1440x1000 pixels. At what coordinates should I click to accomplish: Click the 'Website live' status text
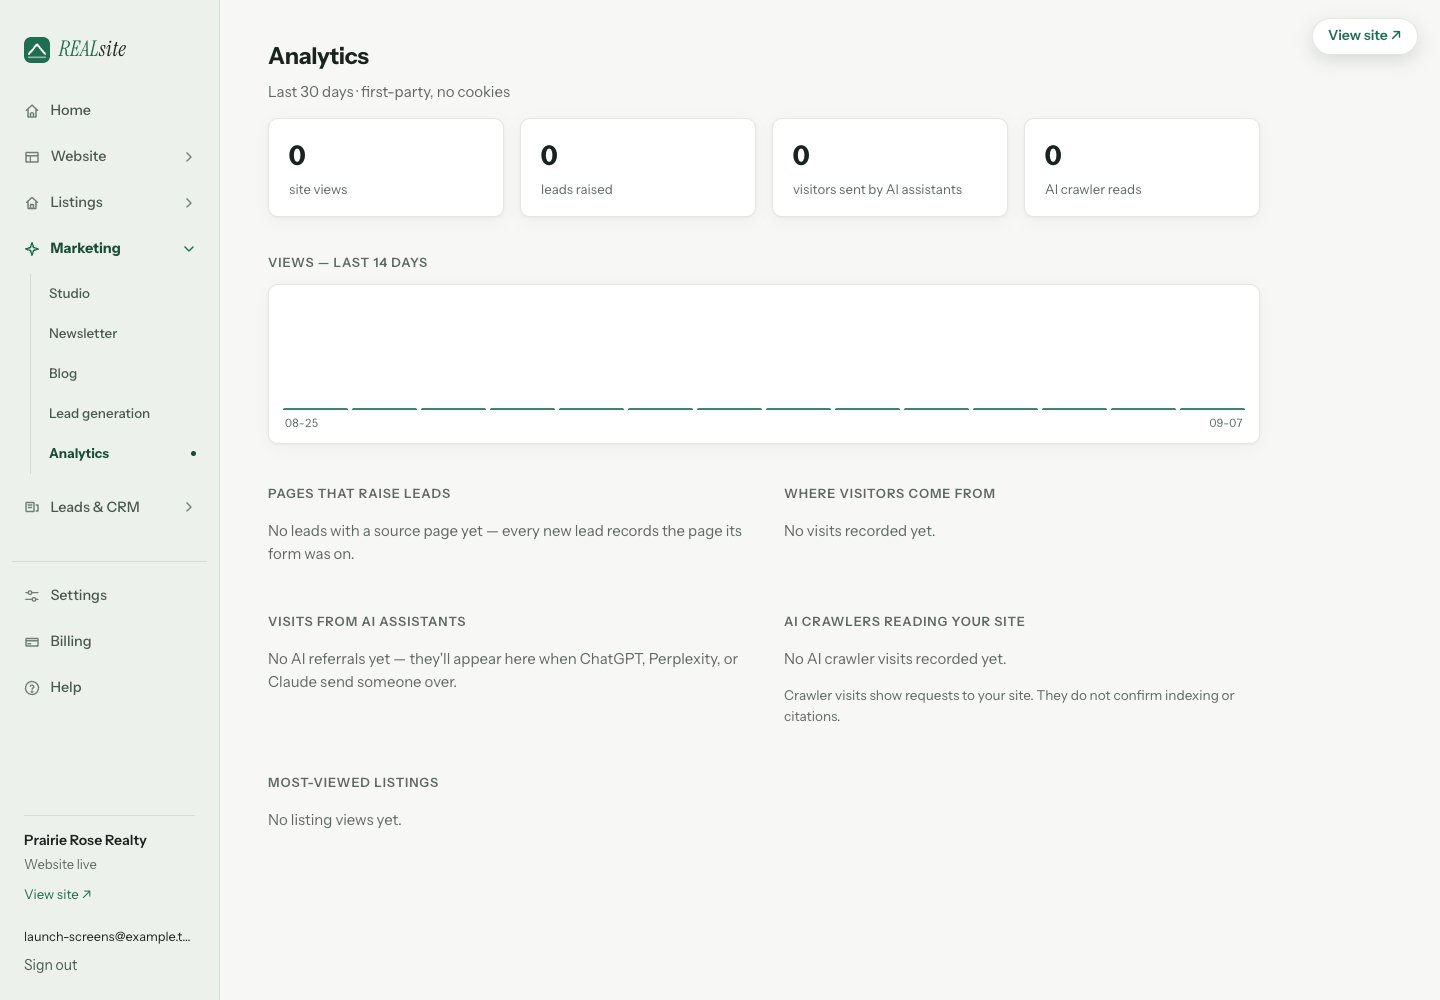point(61,864)
